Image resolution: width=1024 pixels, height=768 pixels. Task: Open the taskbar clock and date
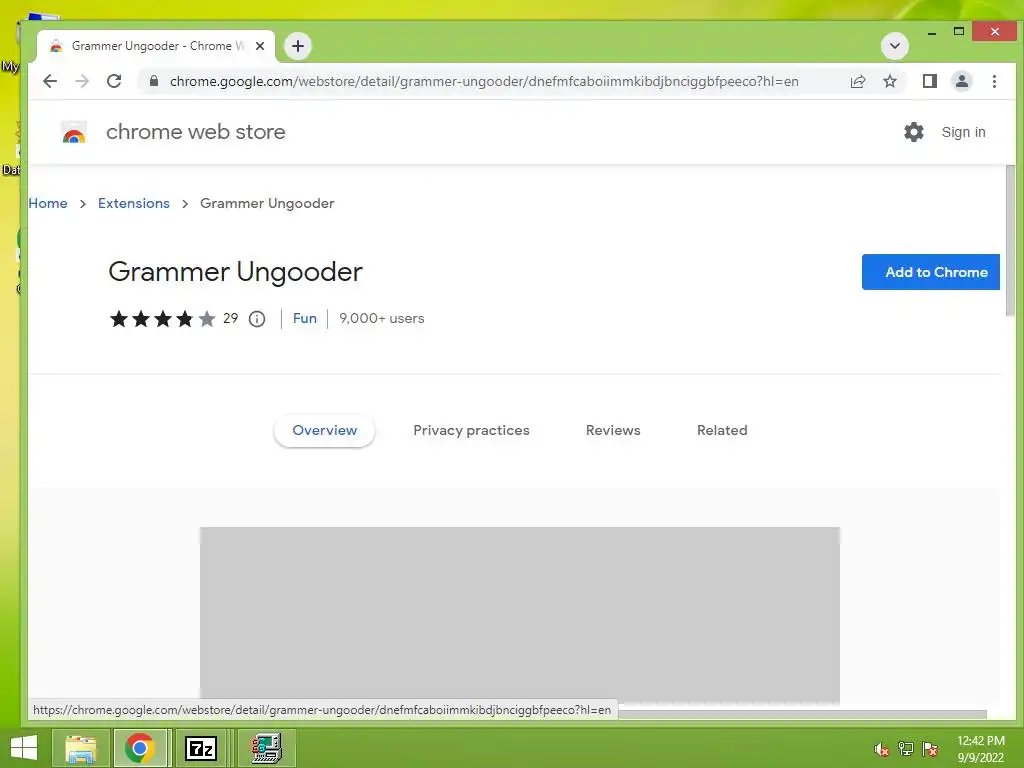click(981, 749)
